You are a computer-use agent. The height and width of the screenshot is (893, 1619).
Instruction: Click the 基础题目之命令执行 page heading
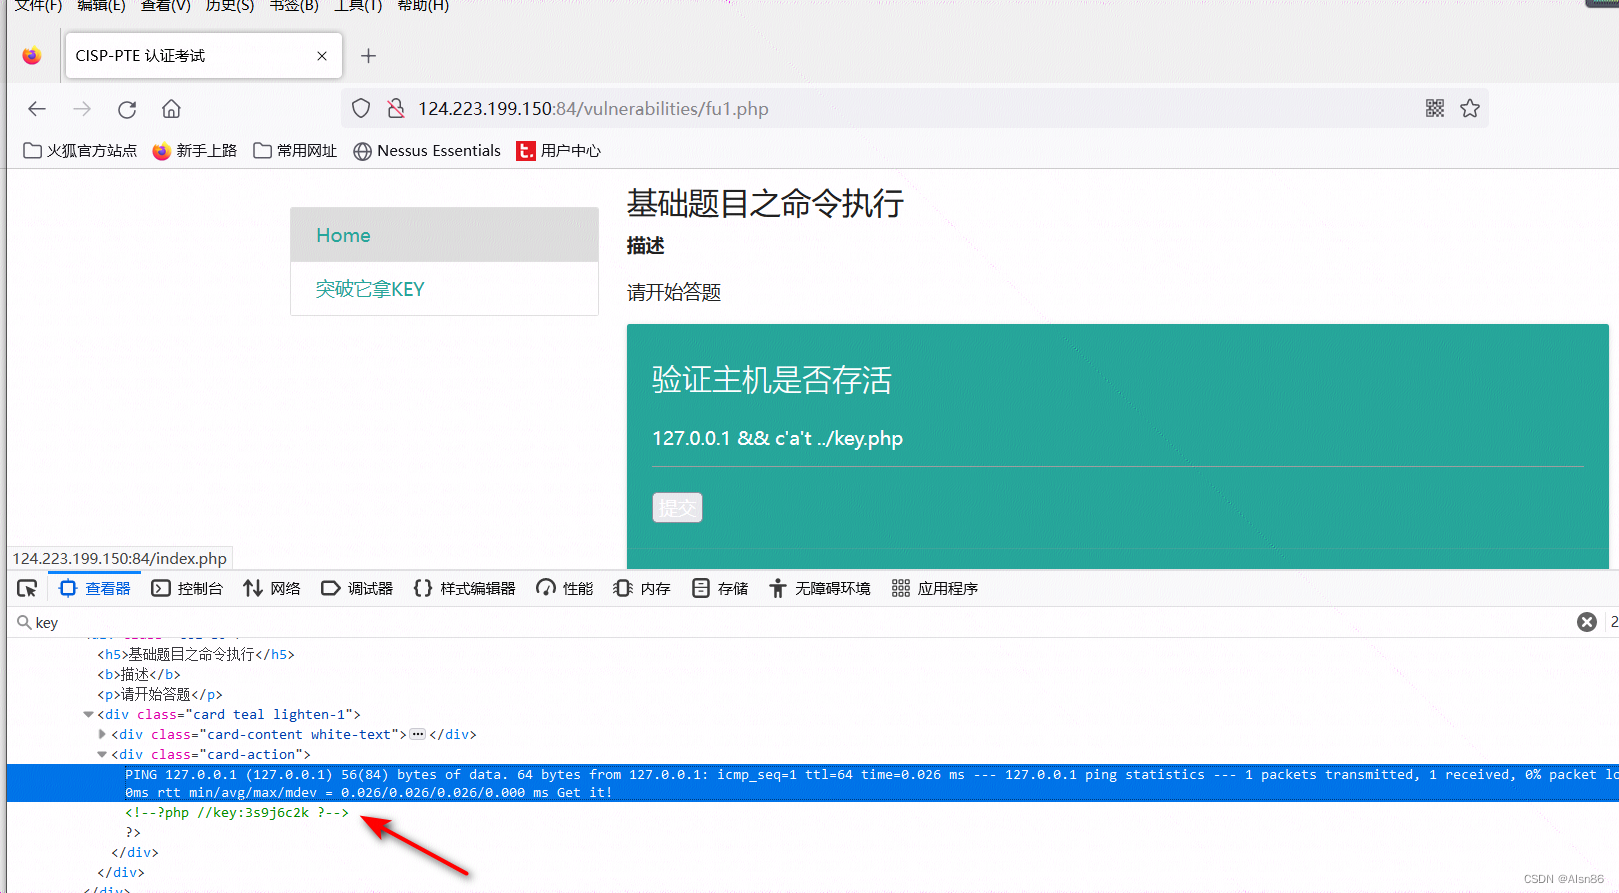765,204
